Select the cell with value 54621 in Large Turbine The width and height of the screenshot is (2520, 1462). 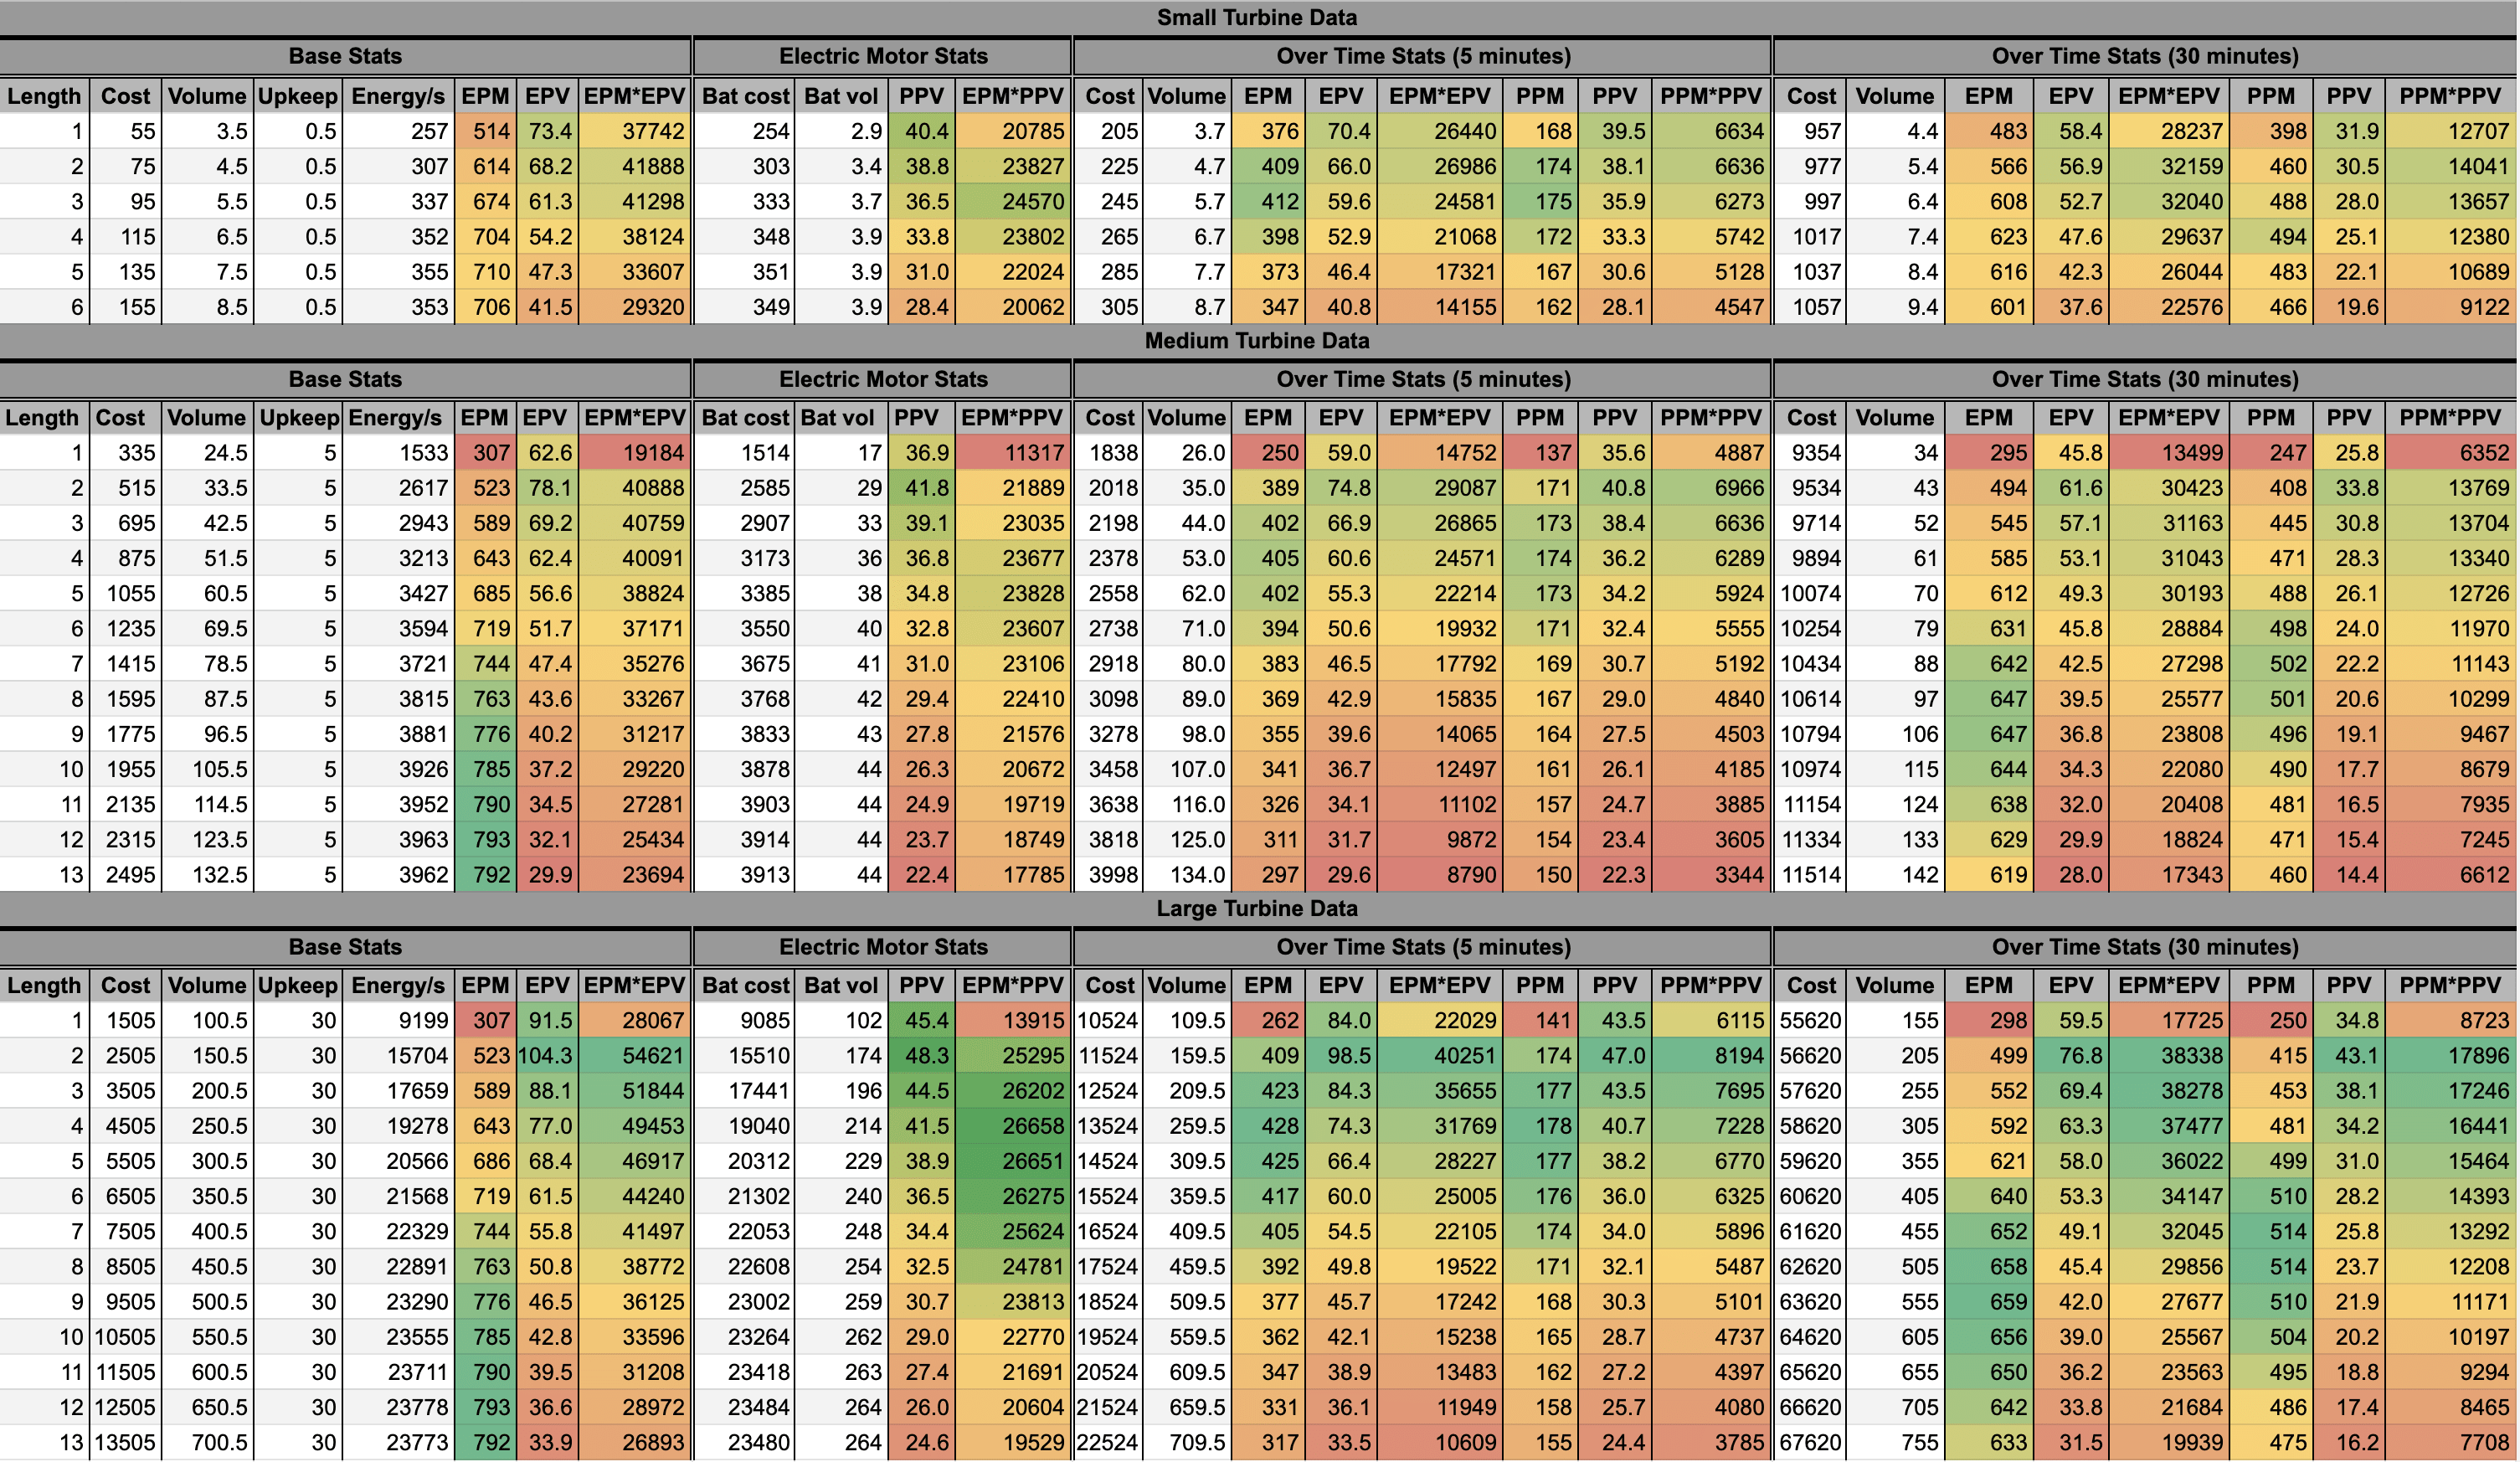pyautogui.click(x=636, y=1055)
